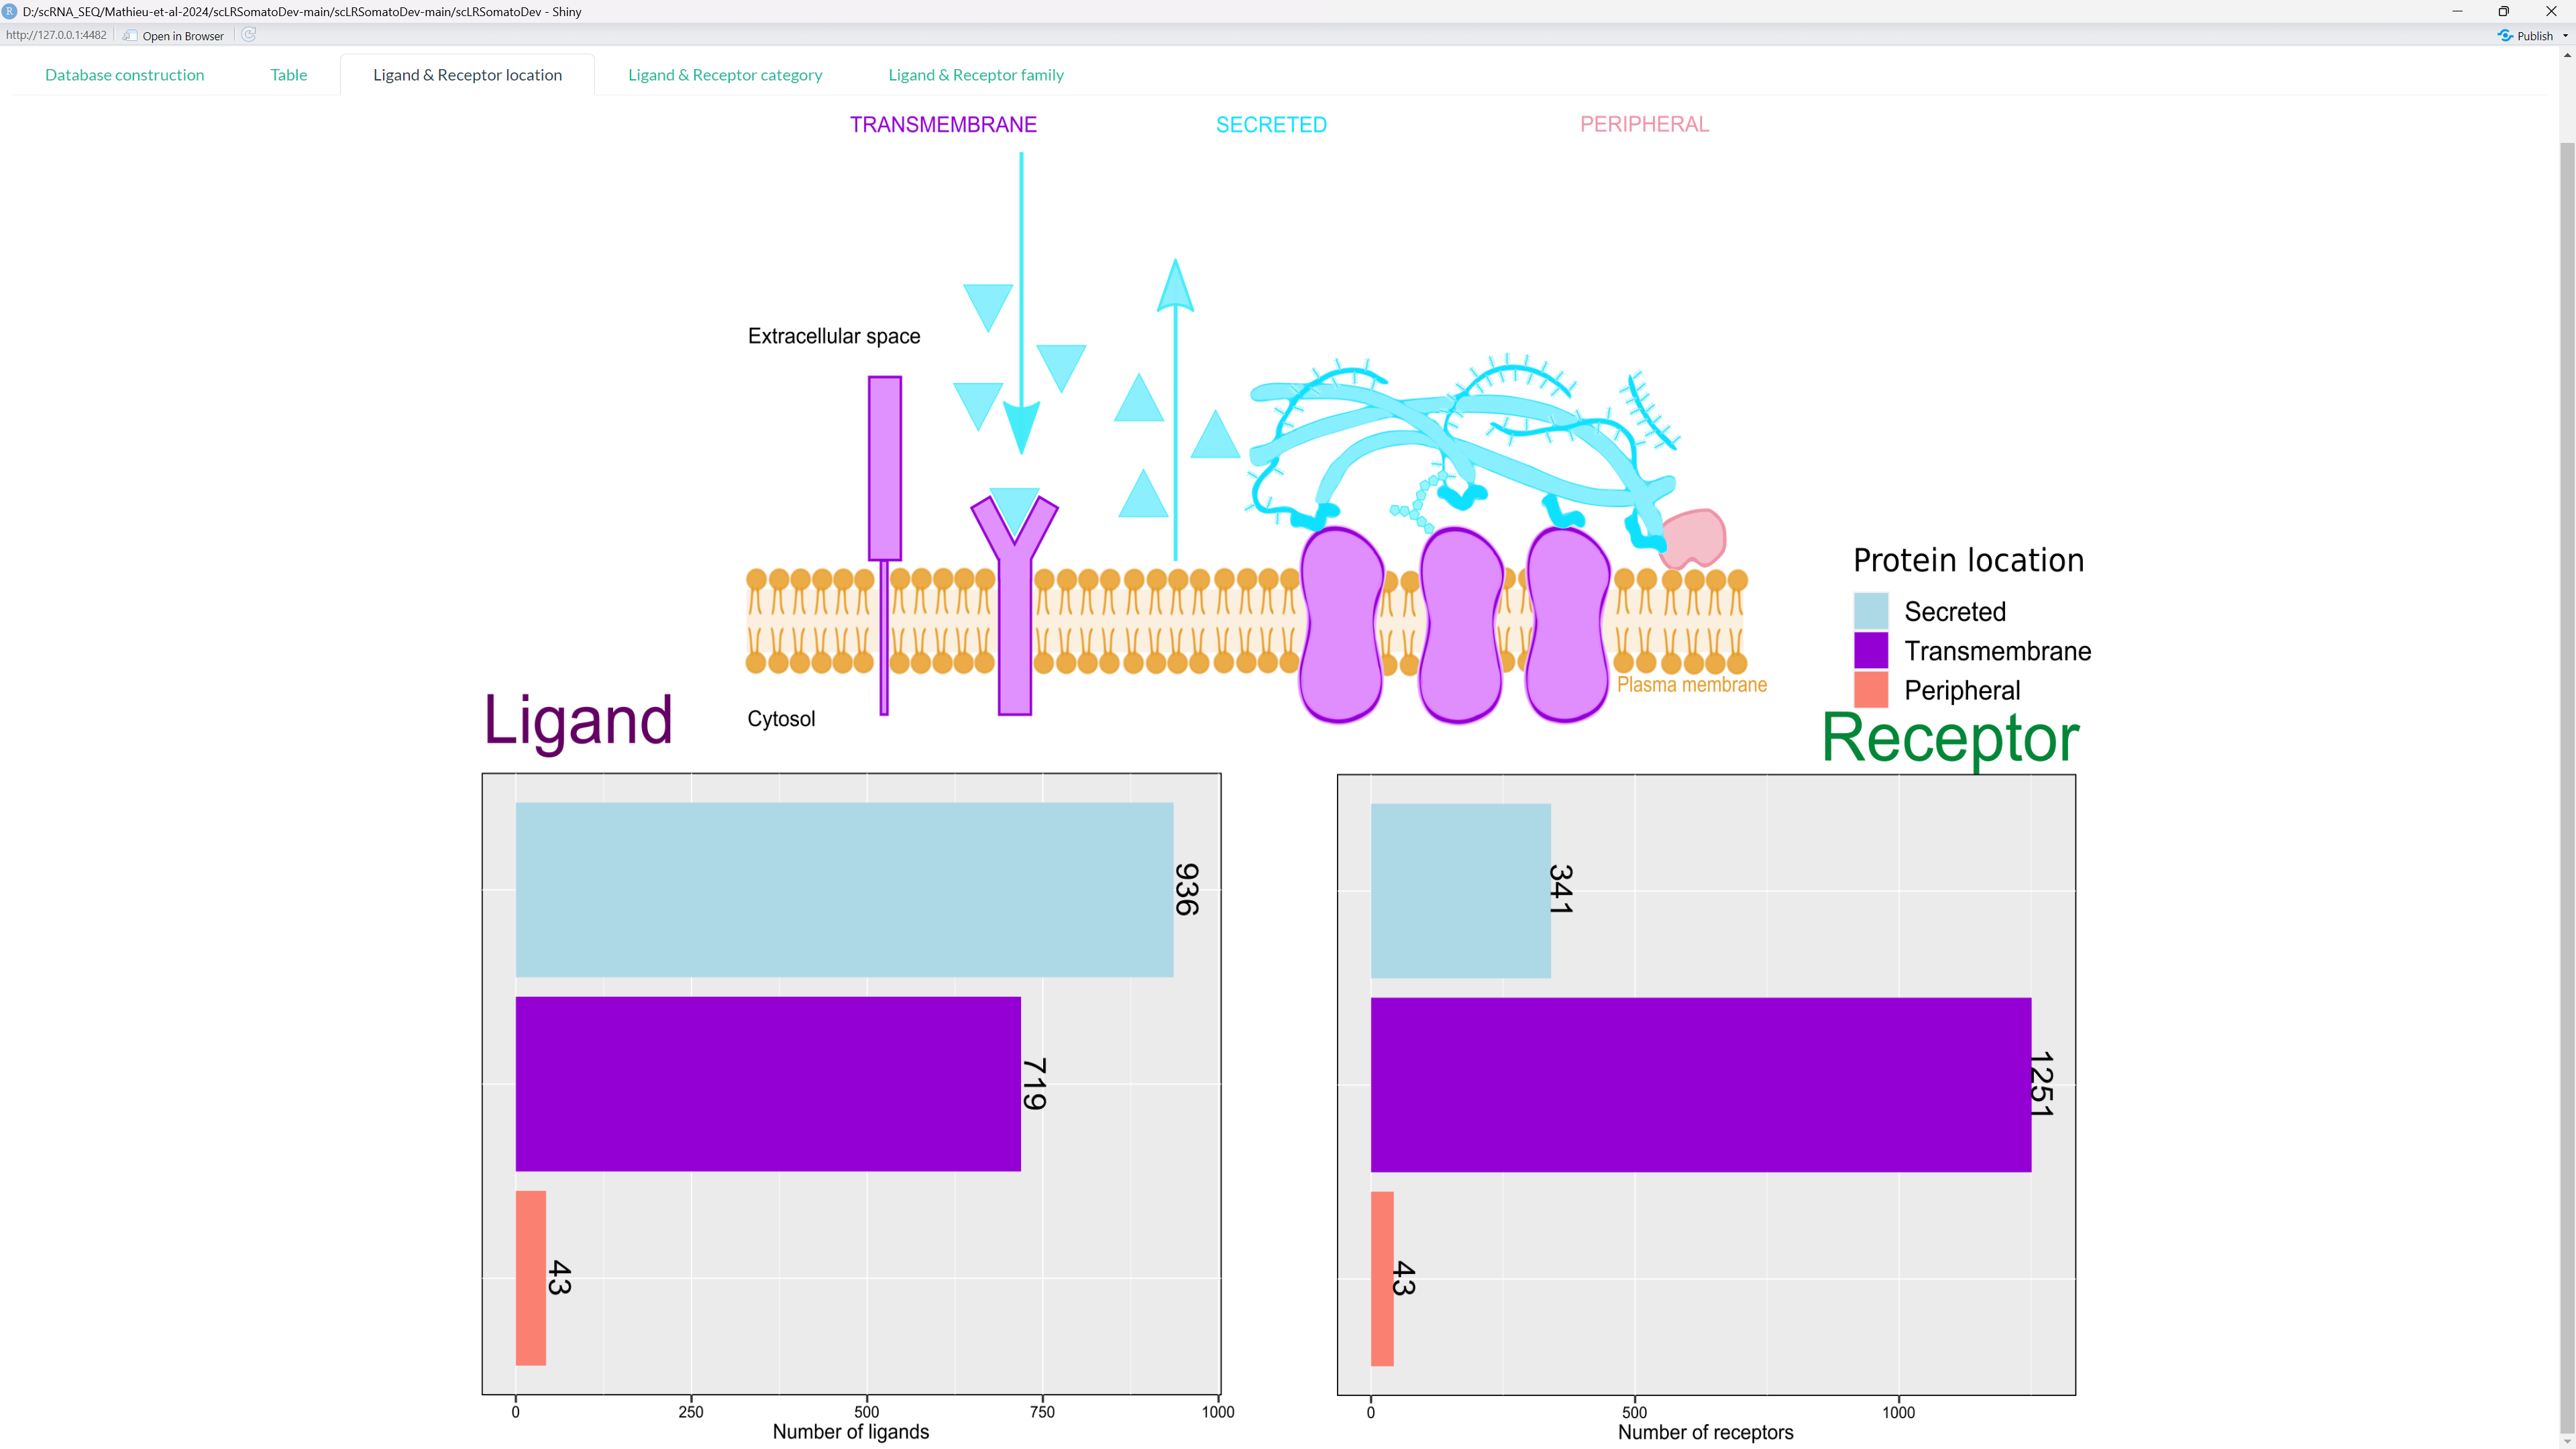Close the Shiny viewer window

(x=2551, y=11)
